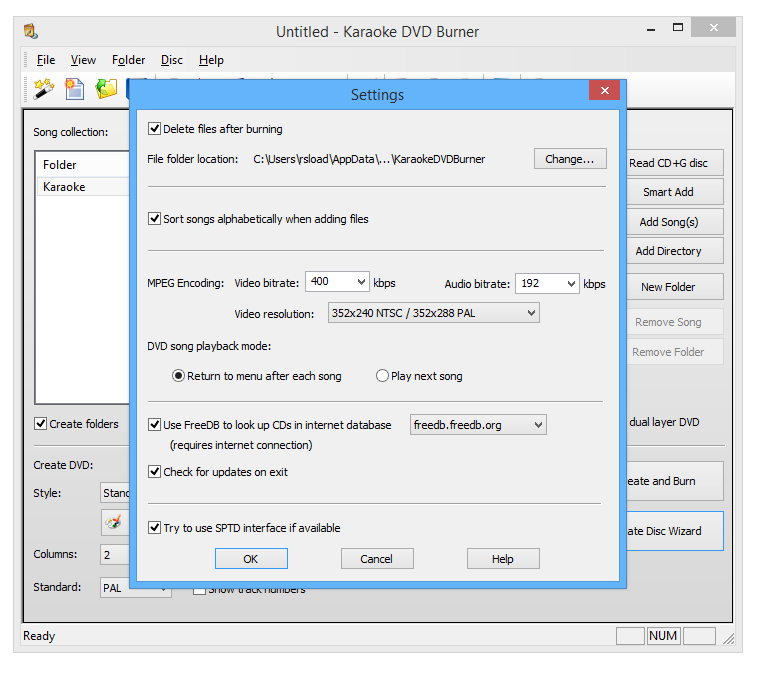Image resolution: width=777 pixels, height=681 pixels.
Task: Uncheck Check for updates on exit
Action: point(155,471)
